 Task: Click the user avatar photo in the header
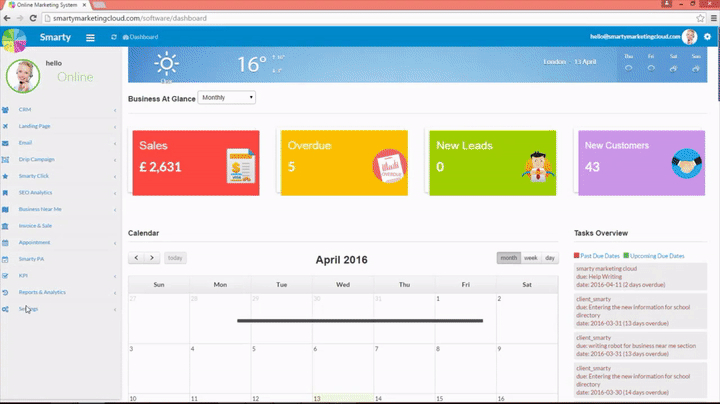690,37
